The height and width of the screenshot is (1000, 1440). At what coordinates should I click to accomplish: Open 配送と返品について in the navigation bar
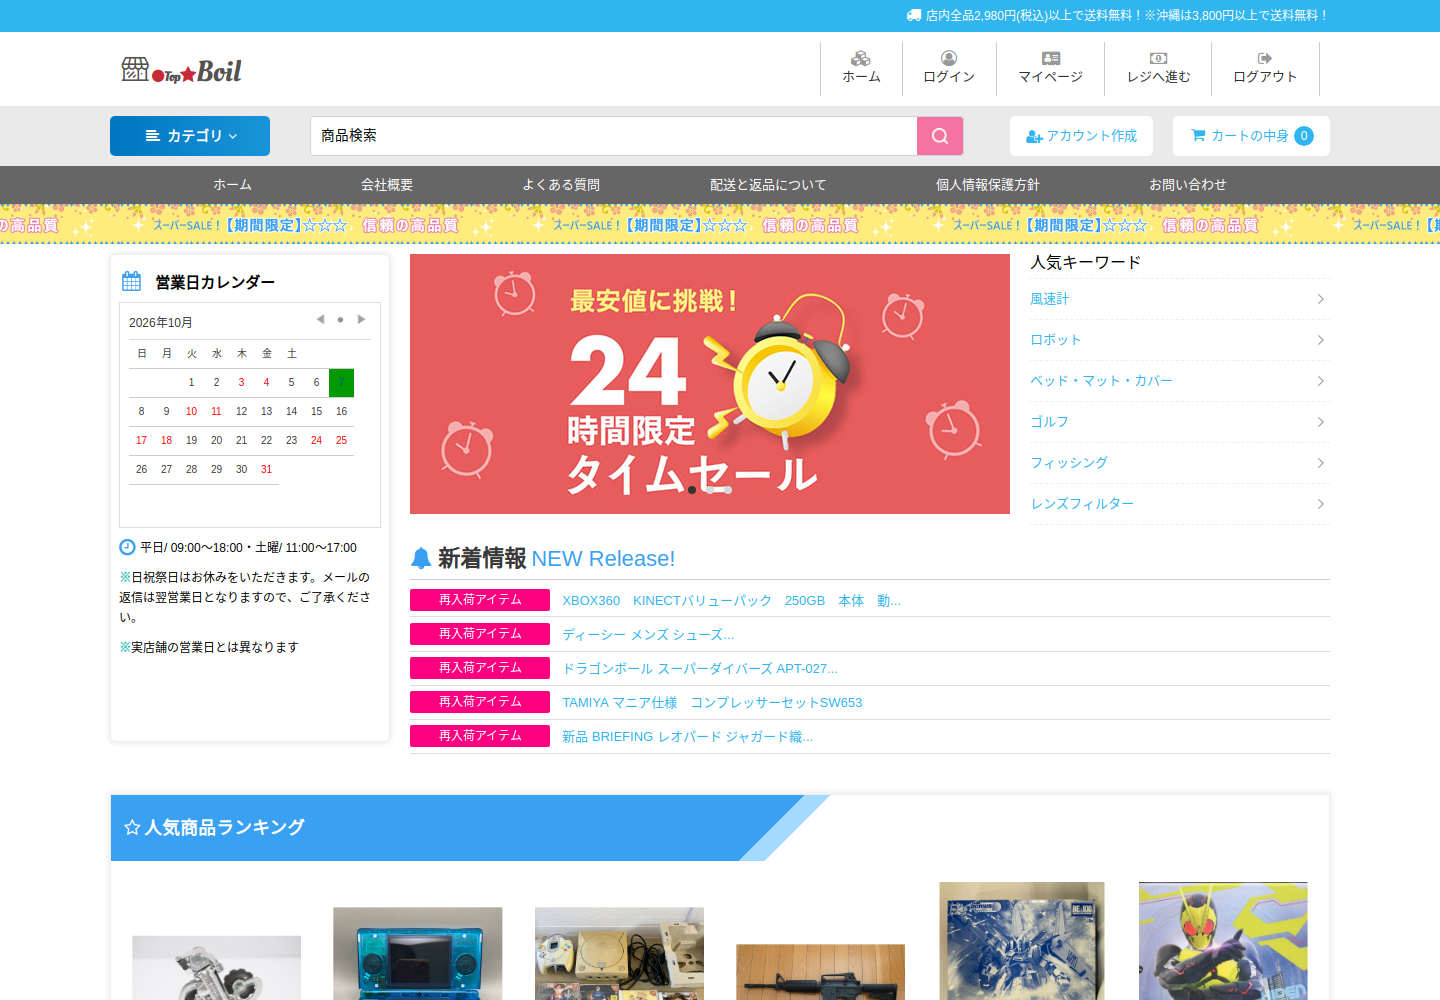(x=768, y=185)
